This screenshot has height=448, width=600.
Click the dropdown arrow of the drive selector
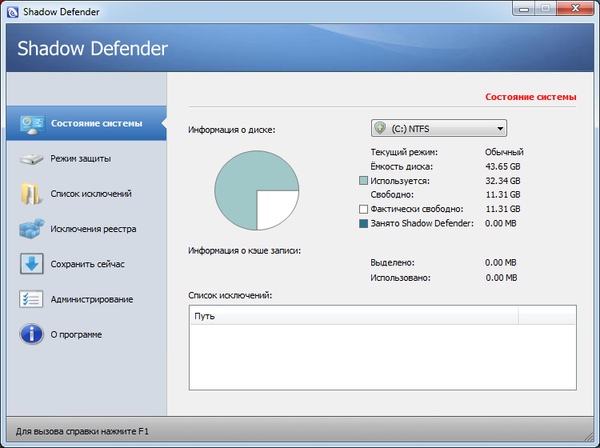498,128
